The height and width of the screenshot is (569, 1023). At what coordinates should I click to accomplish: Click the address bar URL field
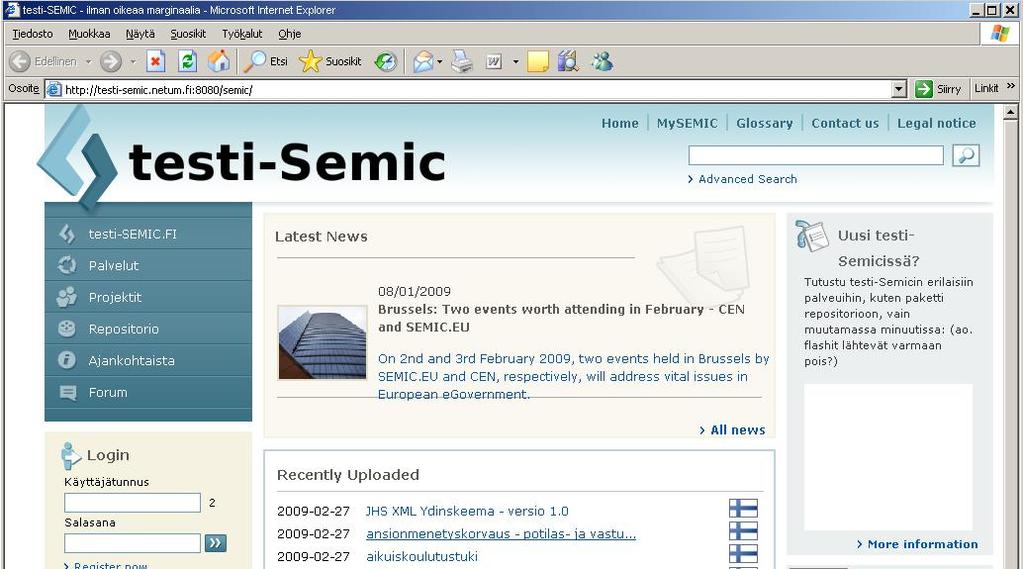pyautogui.click(x=478, y=89)
